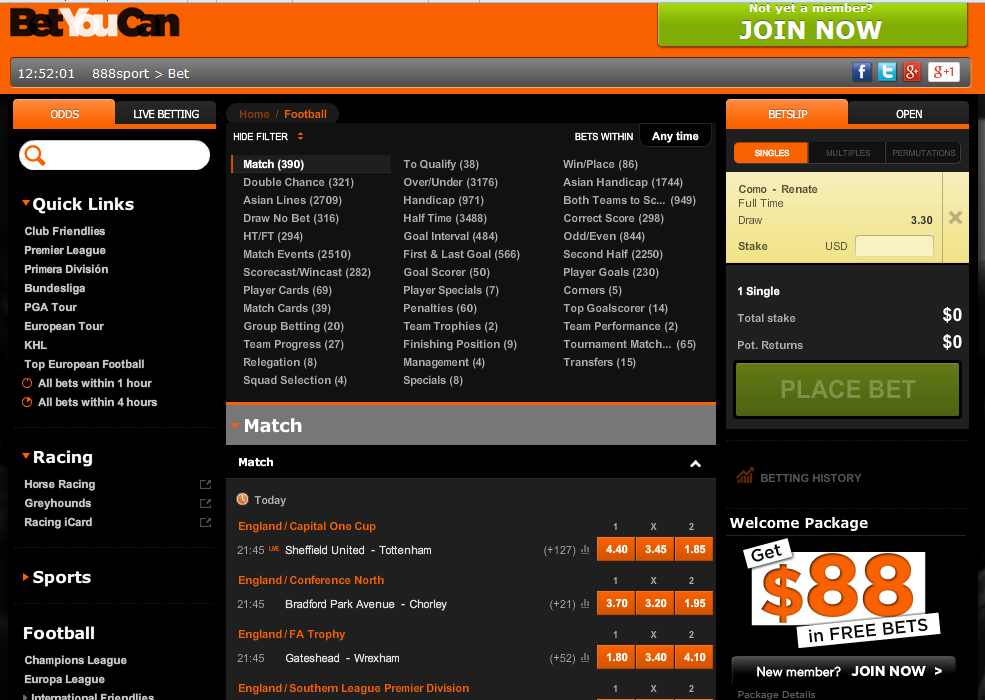The height and width of the screenshot is (700, 985).
Task: Click the clock icon next to Today
Action: coord(242,500)
